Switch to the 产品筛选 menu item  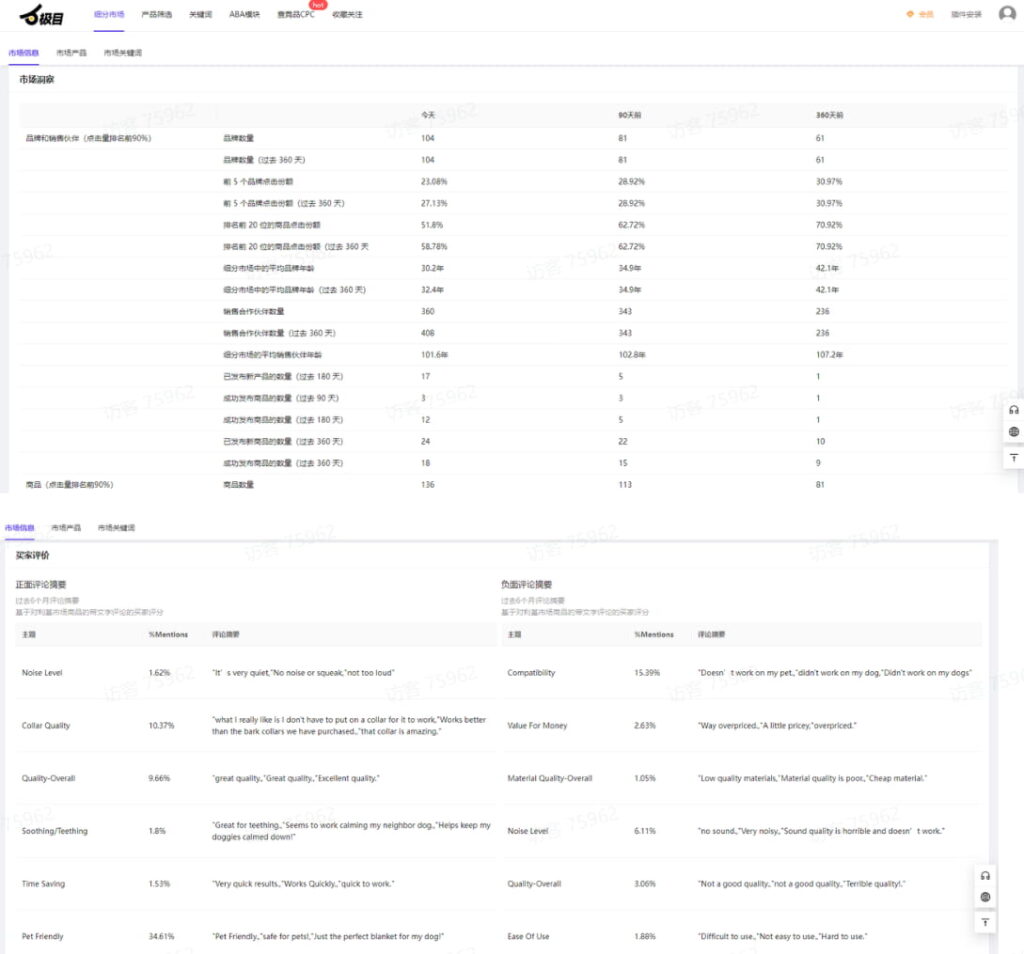click(x=156, y=15)
